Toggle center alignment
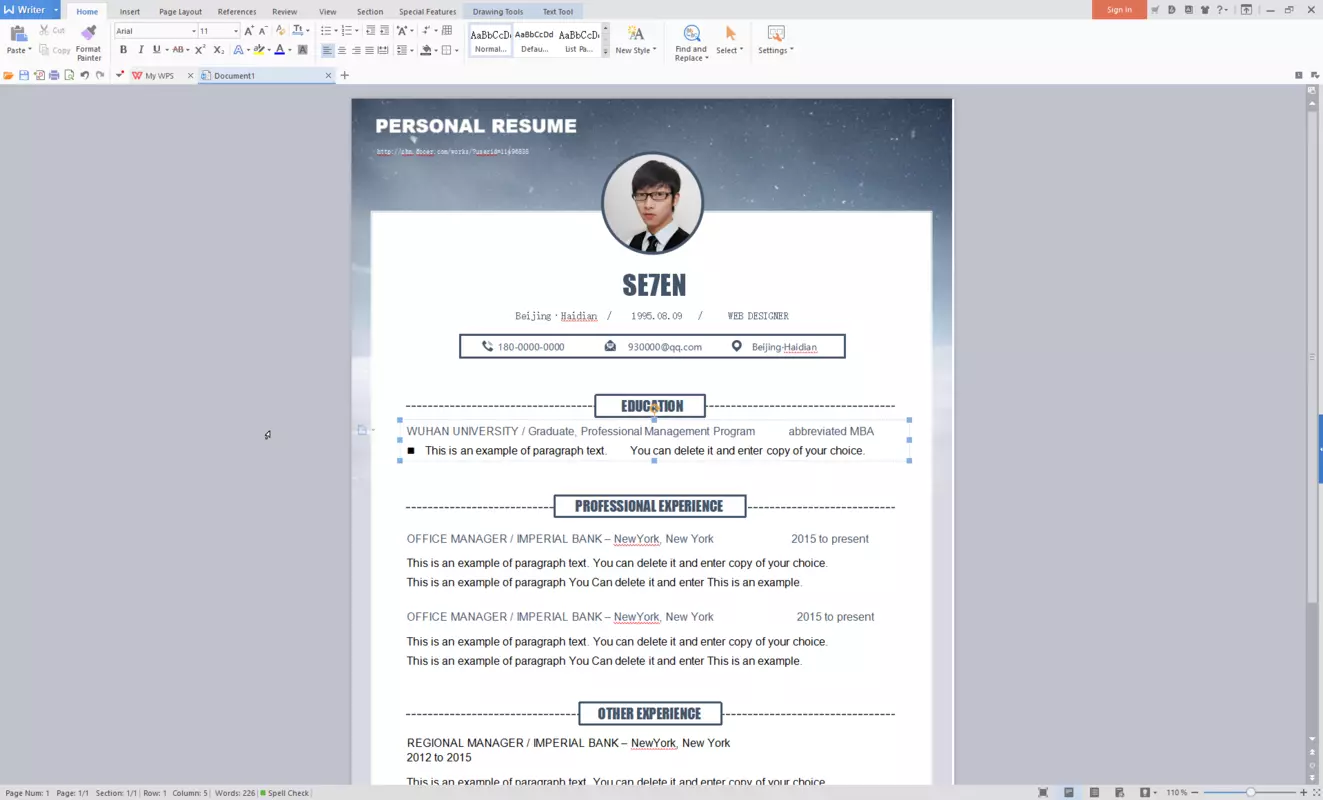 point(342,50)
